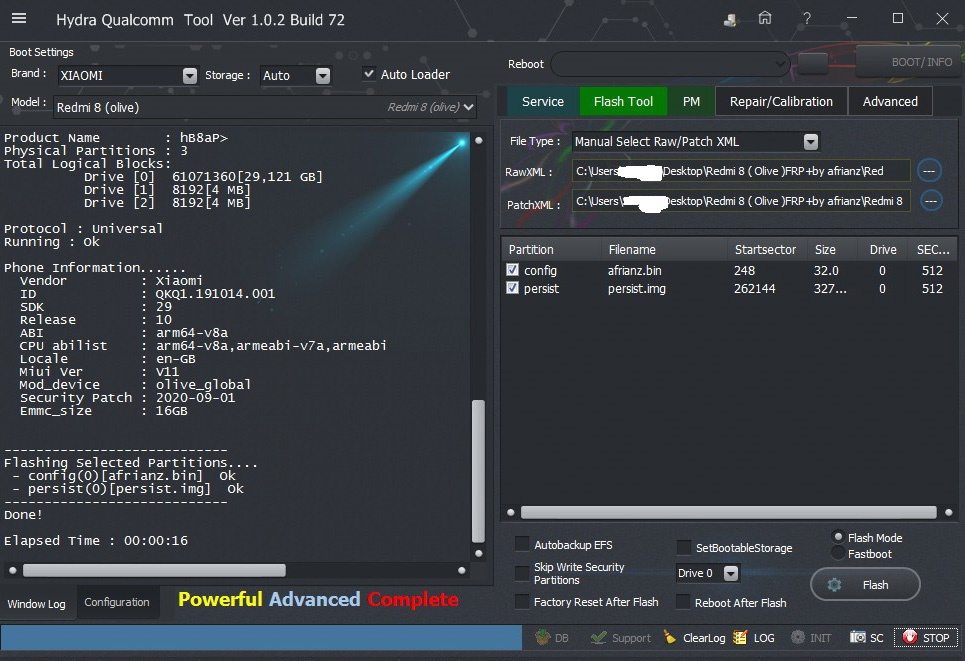This screenshot has height=661, width=965.
Task: Clear the log with ClearLog
Action: pyautogui.click(x=694, y=638)
